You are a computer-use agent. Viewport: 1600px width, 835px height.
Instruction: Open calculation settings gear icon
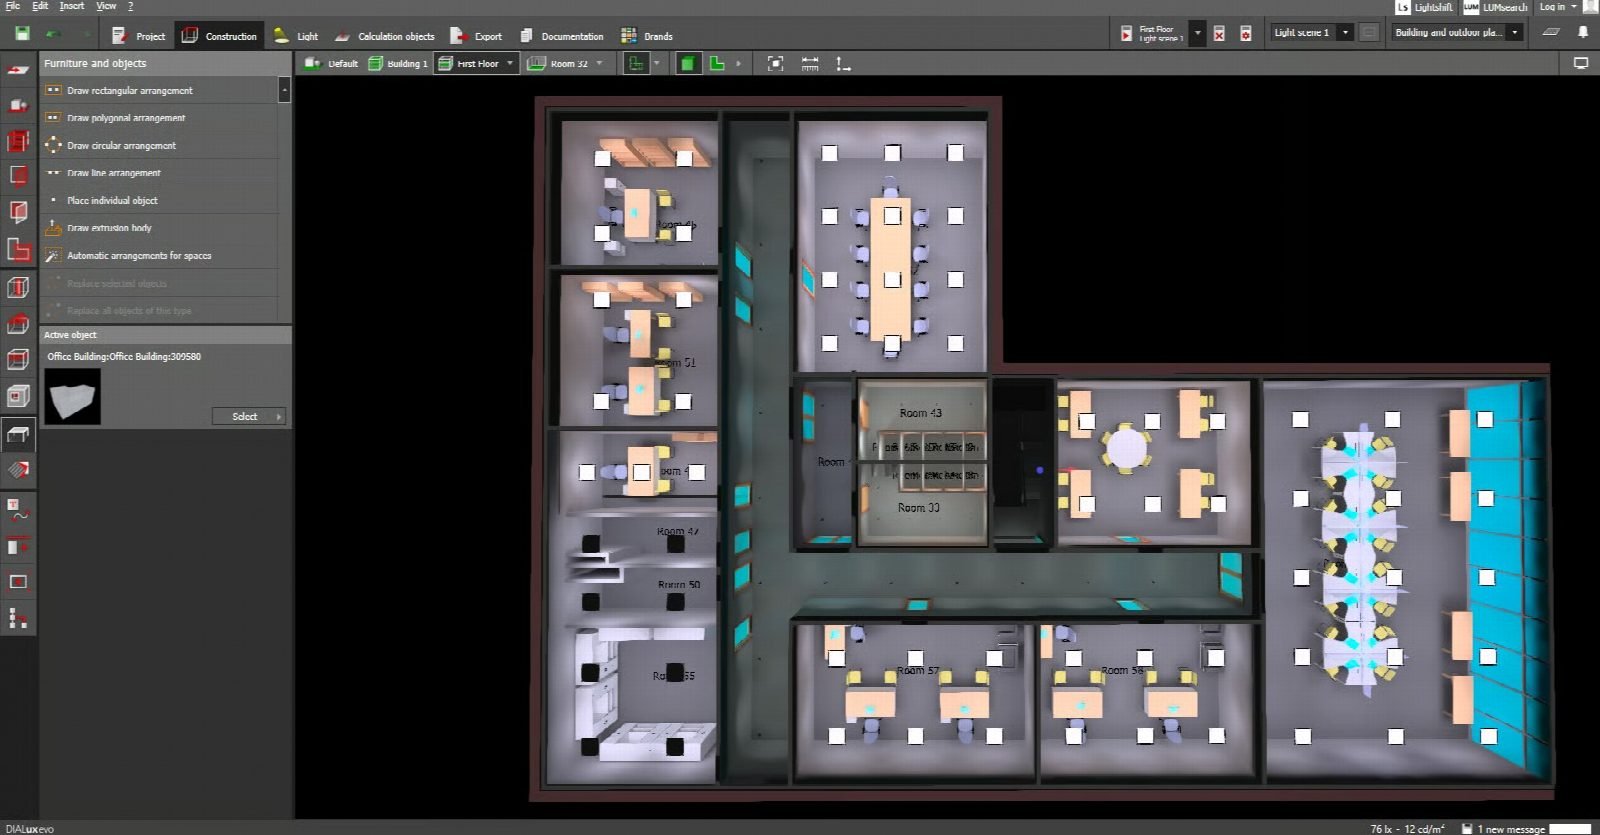1246,34
